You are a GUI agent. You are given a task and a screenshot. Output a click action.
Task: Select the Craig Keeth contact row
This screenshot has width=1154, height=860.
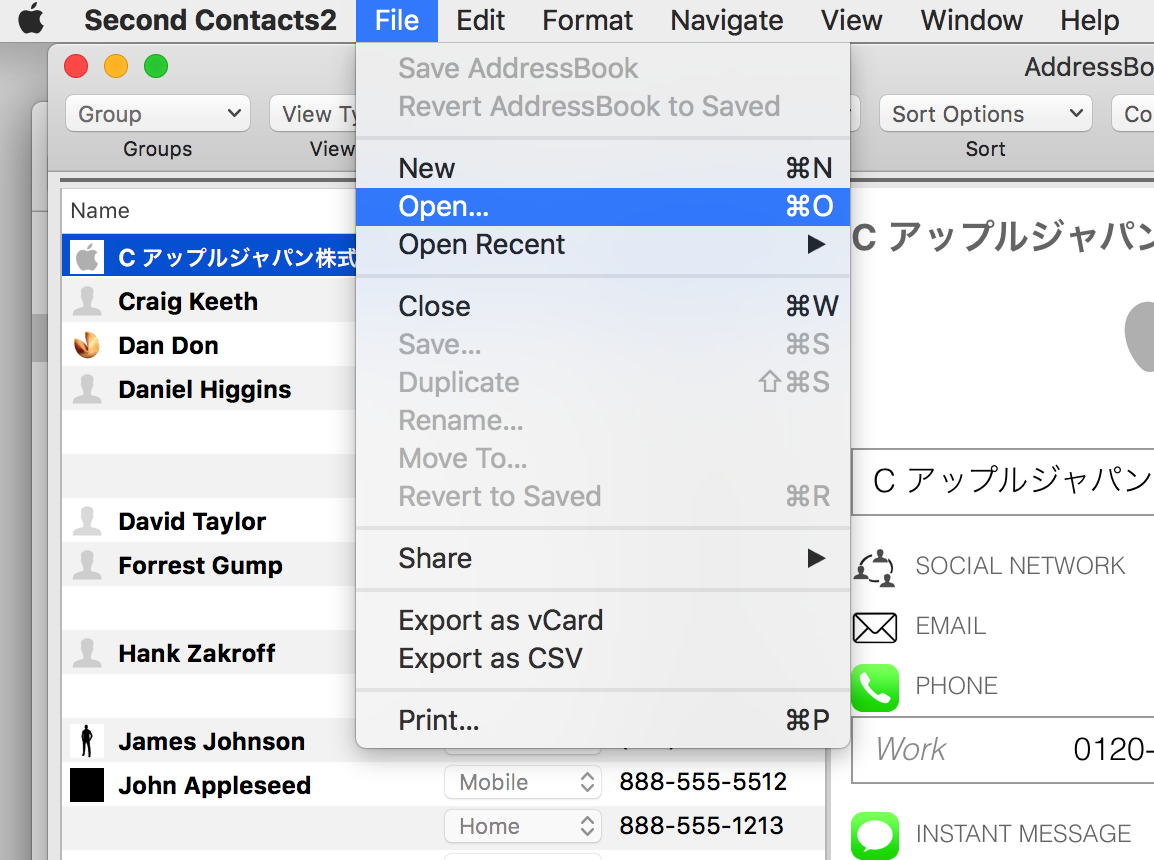point(209,302)
